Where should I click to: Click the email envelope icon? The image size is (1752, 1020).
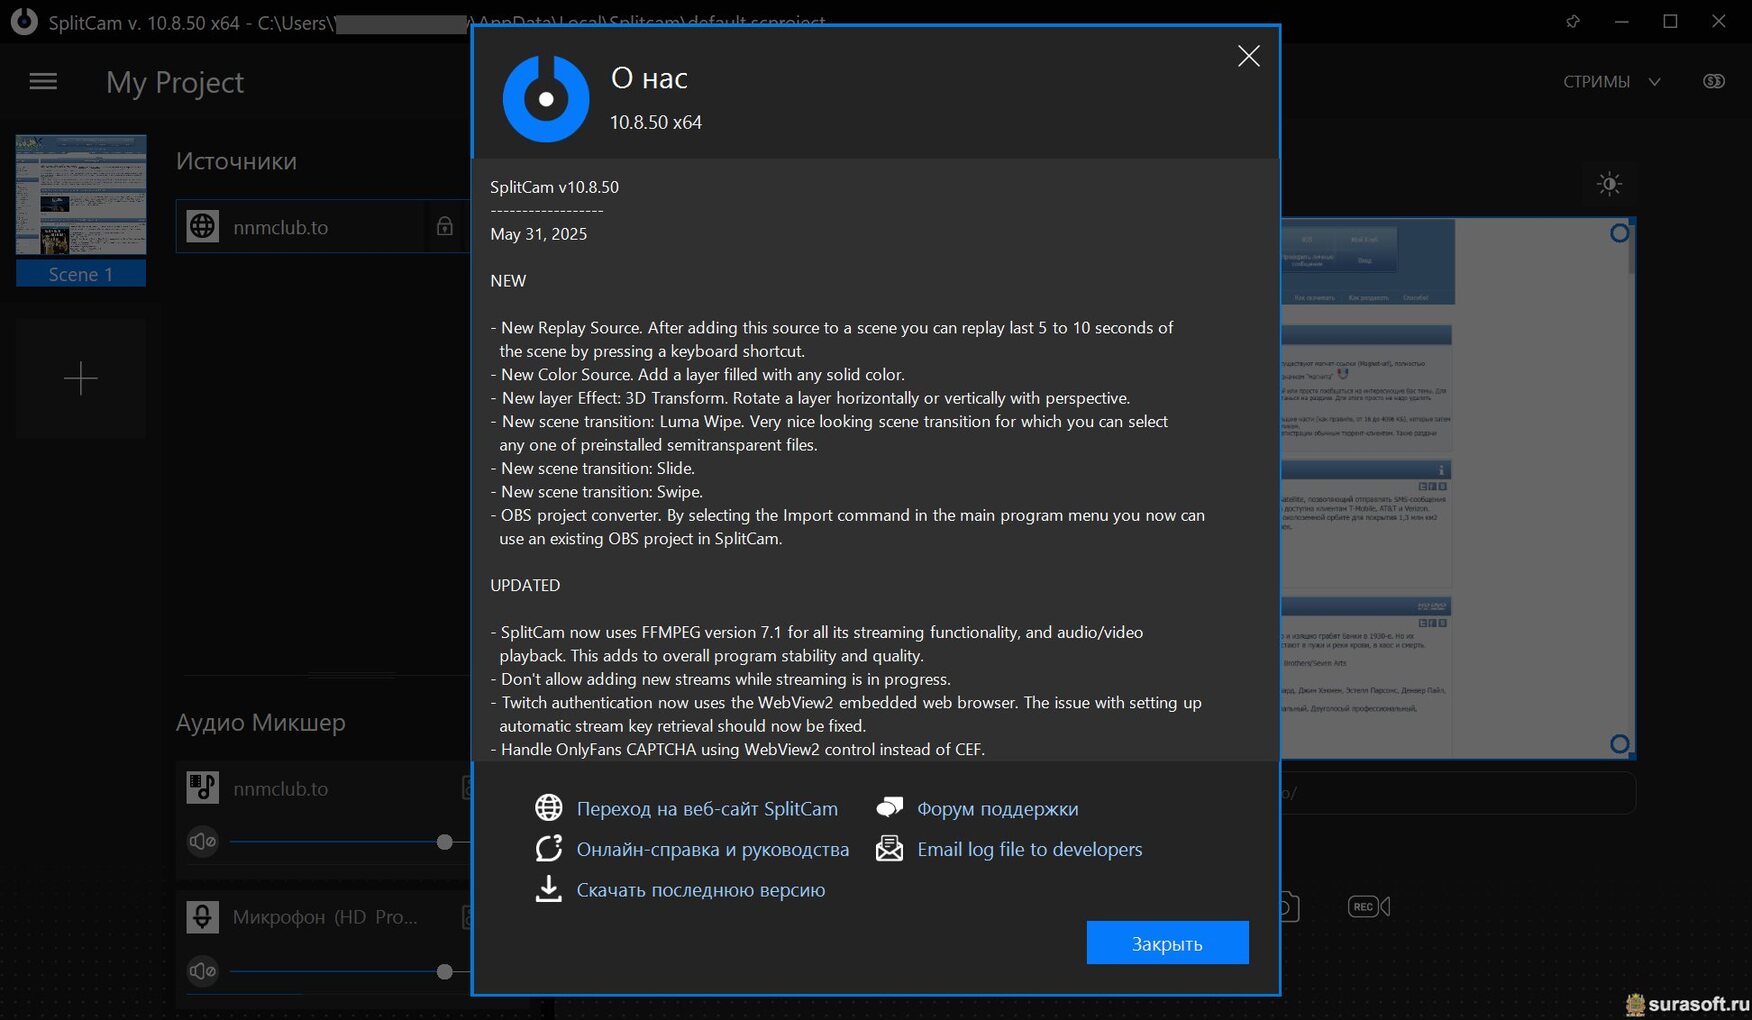[889, 848]
